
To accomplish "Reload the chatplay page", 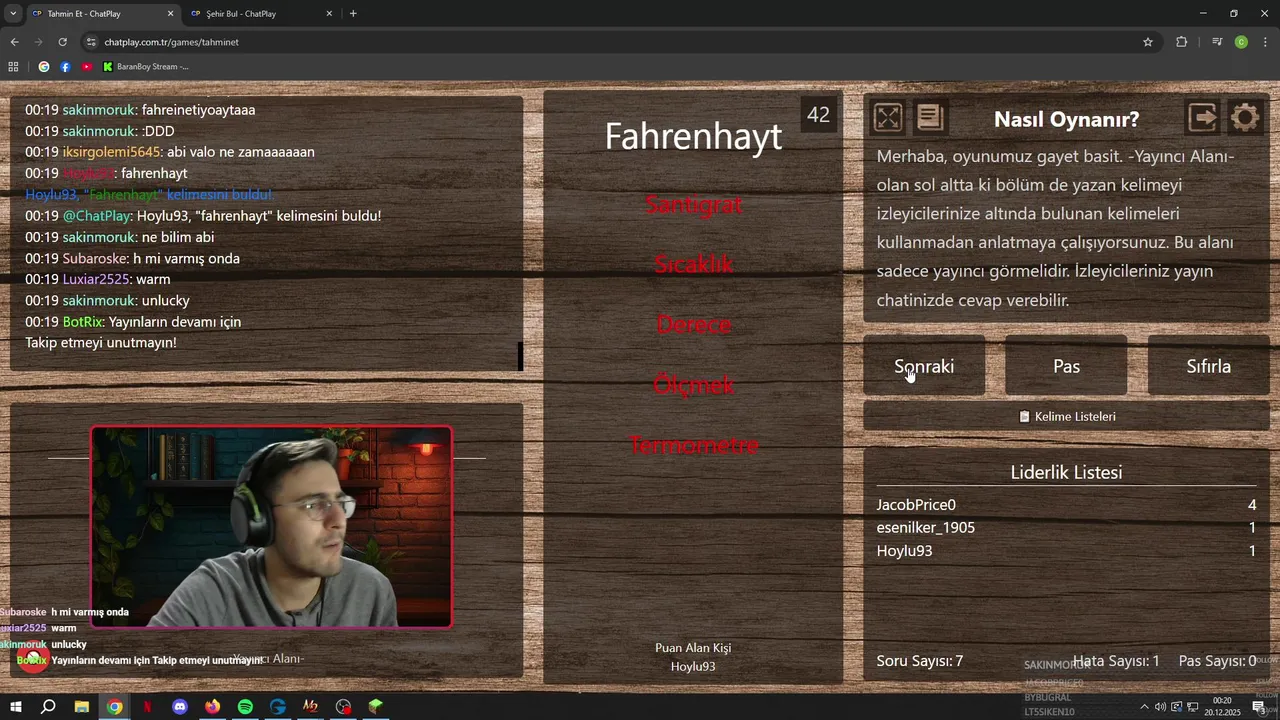I will click(62, 42).
